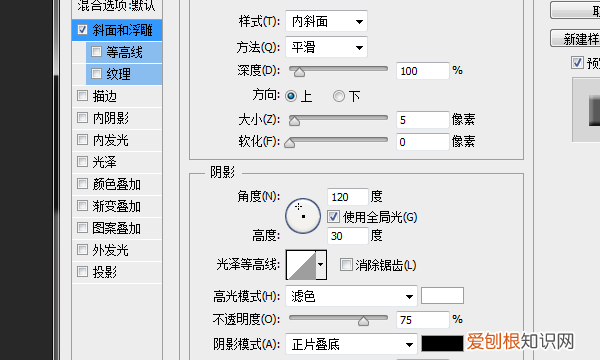Open the 样式 dropdown showing 内斜面
This screenshot has width=600, height=360.
(326, 21)
